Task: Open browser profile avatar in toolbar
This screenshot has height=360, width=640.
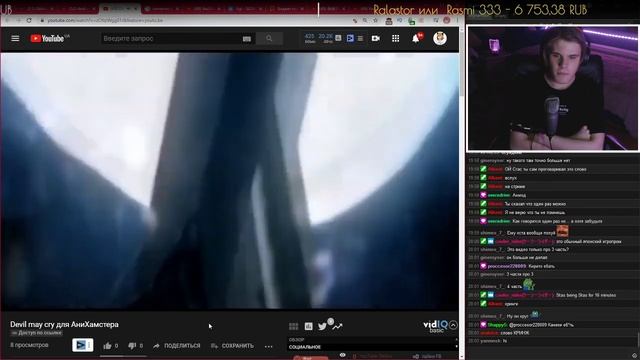Action: (447, 20)
